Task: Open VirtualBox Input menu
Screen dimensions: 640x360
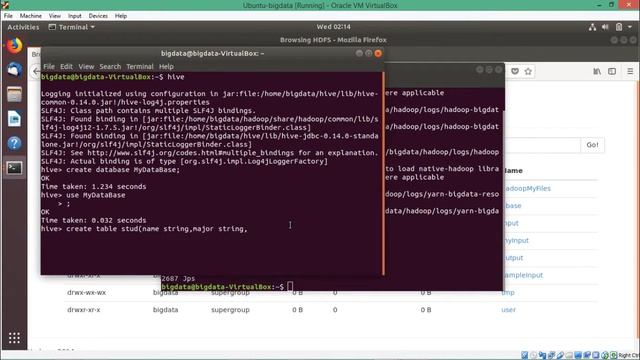Action: pyautogui.click(x=75, y=16)
